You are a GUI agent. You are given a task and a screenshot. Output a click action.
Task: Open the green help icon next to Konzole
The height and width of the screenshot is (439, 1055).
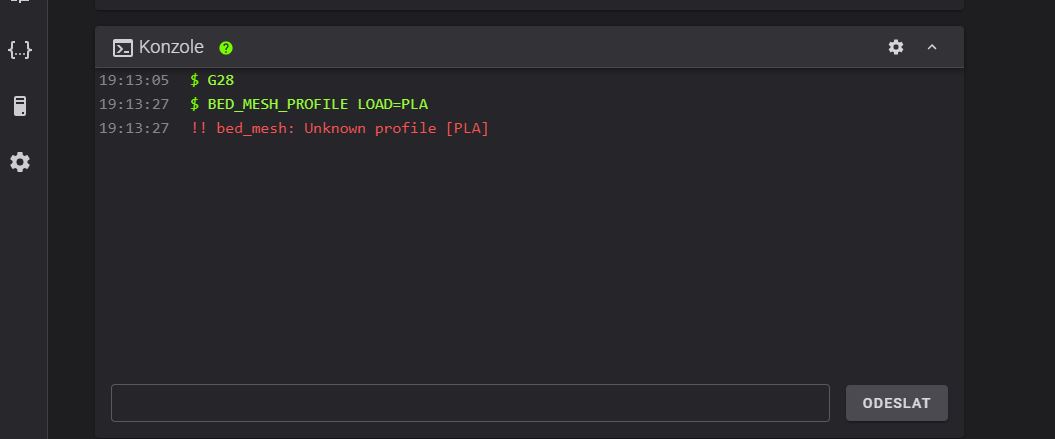point(226,48)
